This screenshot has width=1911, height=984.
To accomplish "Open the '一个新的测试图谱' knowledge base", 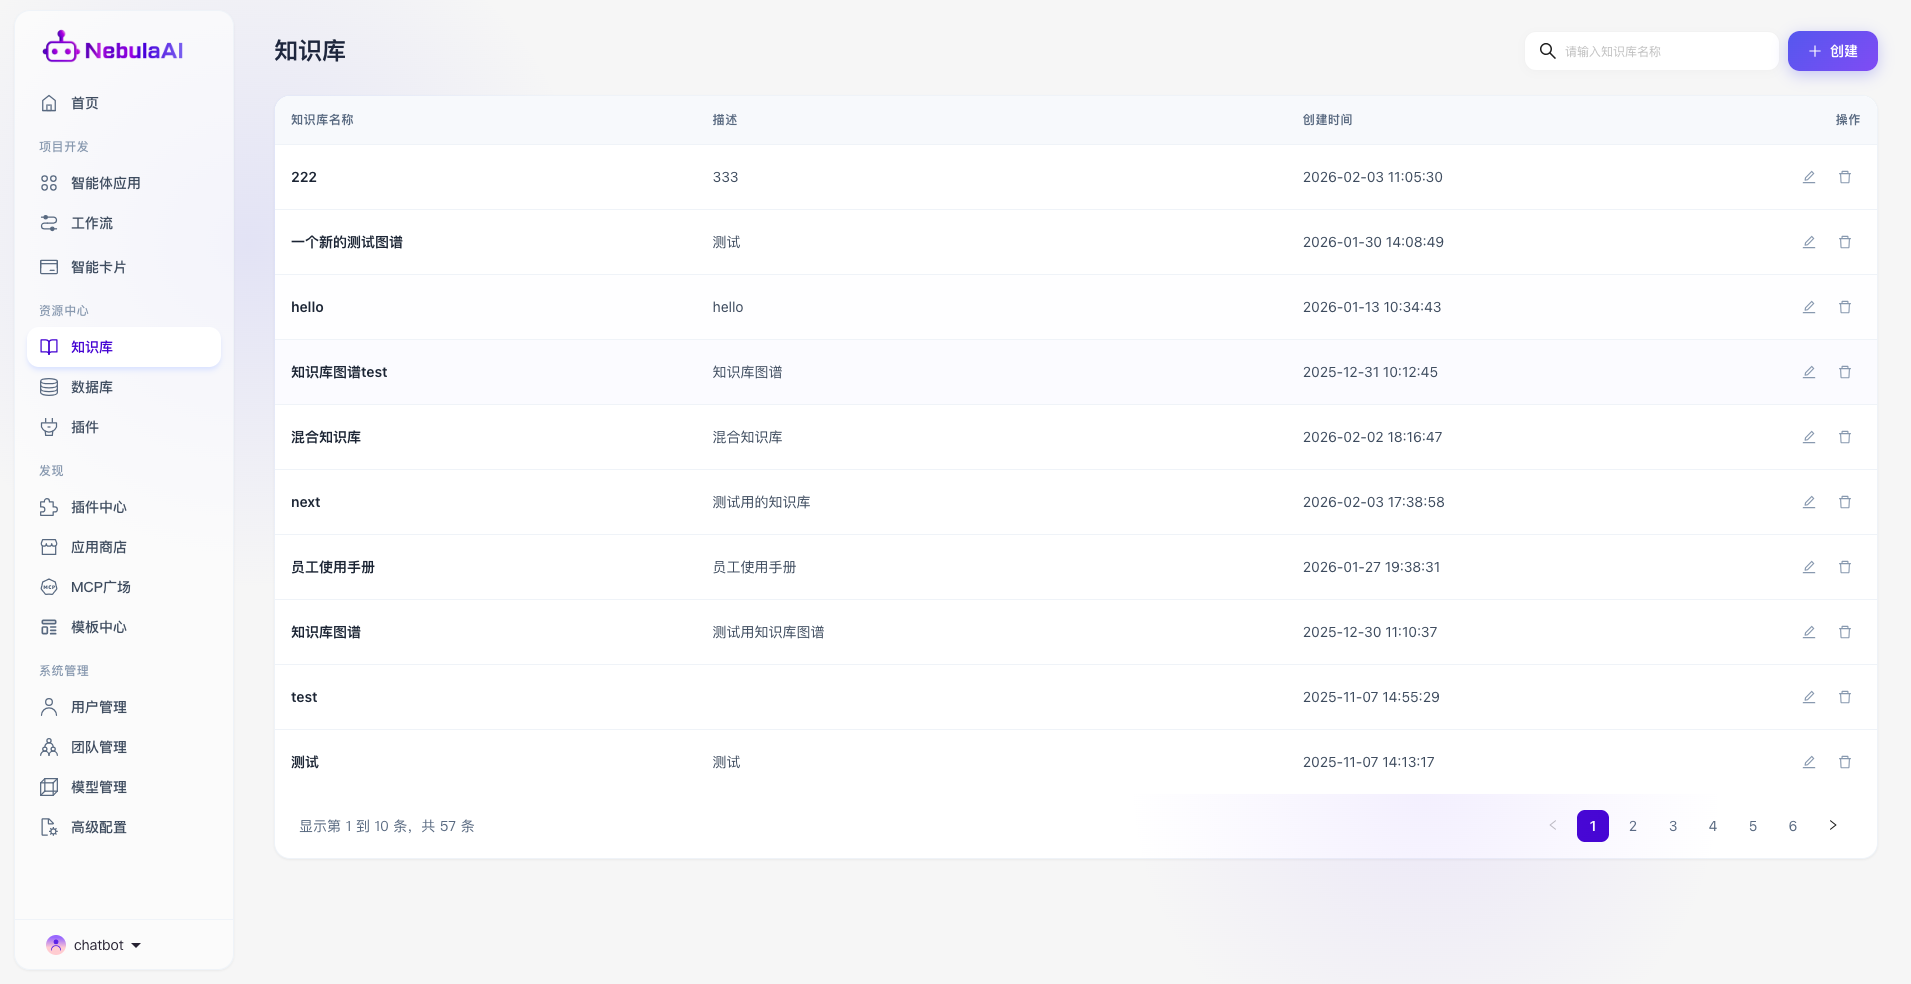I will [x=346, y=242].
